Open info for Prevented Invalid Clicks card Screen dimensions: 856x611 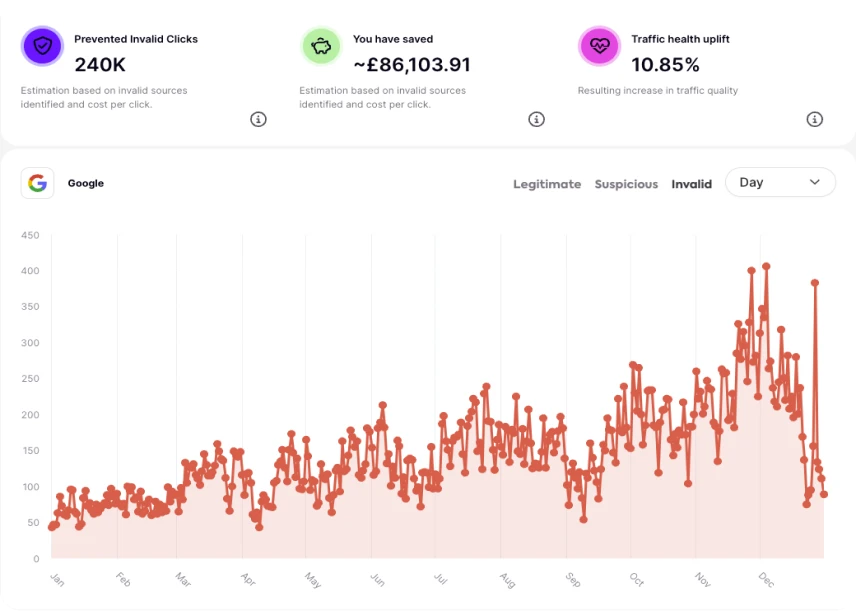tap(258, 119)
